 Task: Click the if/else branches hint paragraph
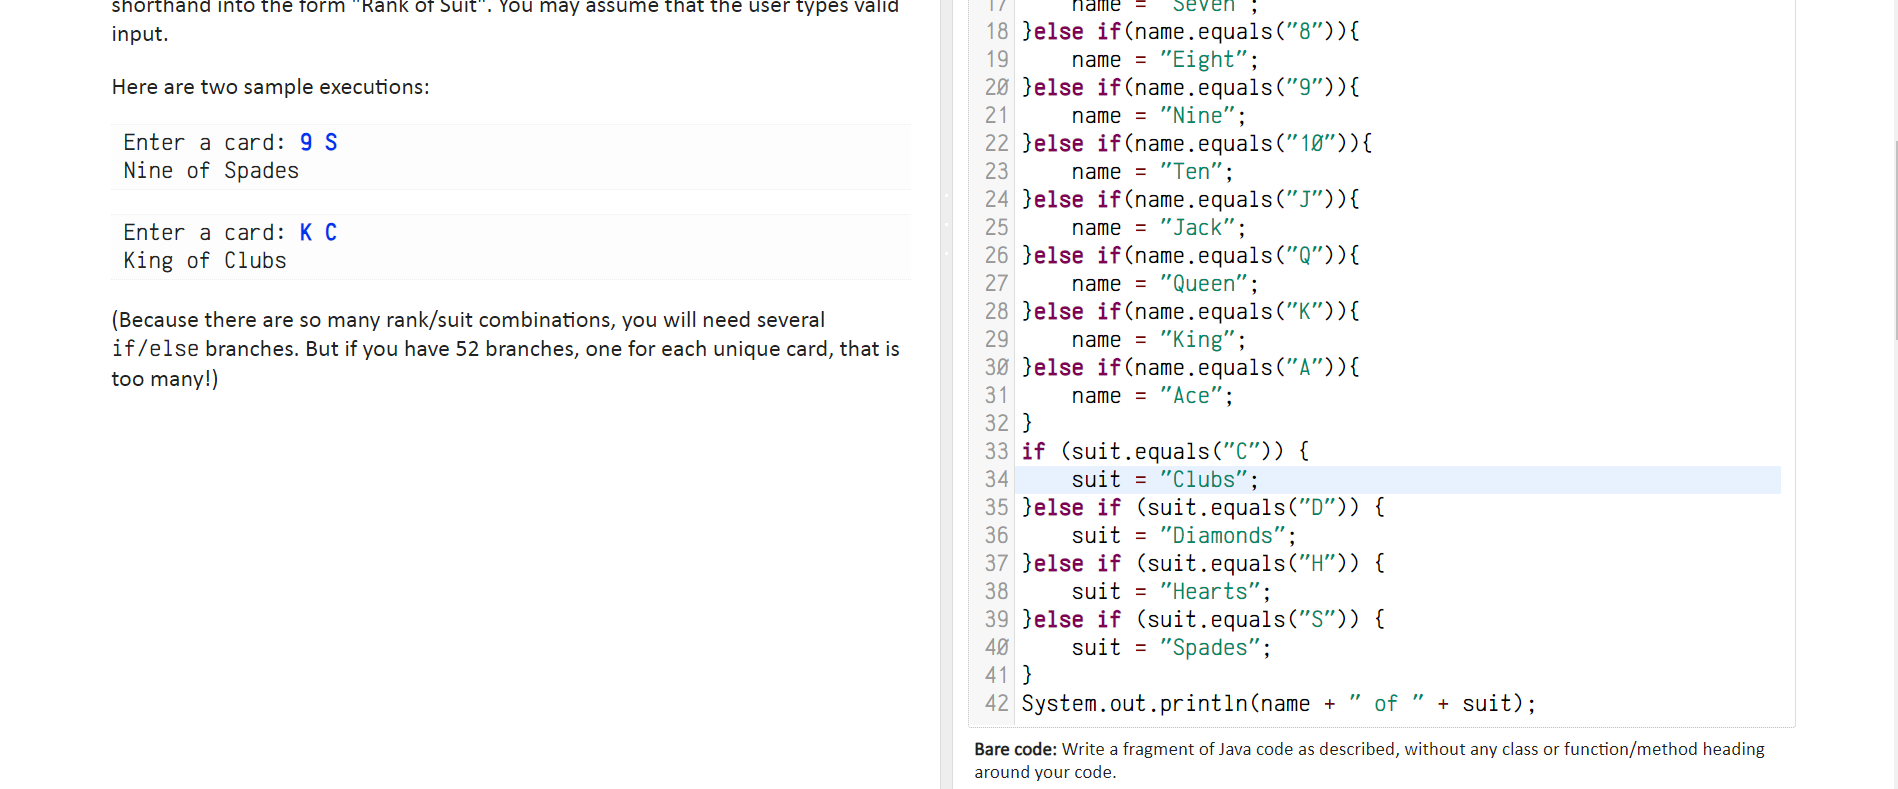(x=506, y=349)
